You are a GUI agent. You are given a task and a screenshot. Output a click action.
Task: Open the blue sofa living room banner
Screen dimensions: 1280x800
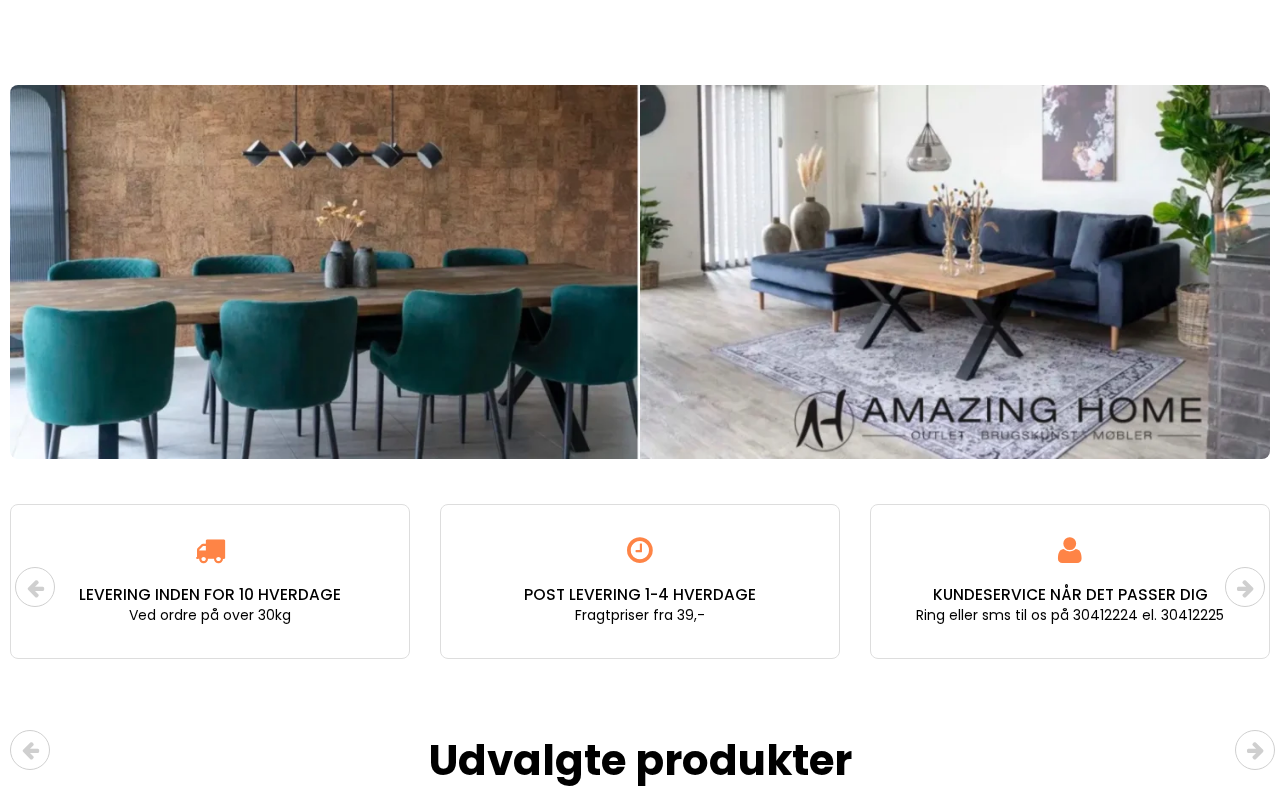coord(955,272)
